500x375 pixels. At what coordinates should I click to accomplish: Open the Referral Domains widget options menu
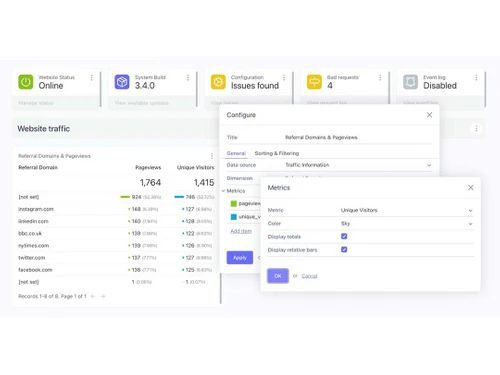(x=212, y=156)
